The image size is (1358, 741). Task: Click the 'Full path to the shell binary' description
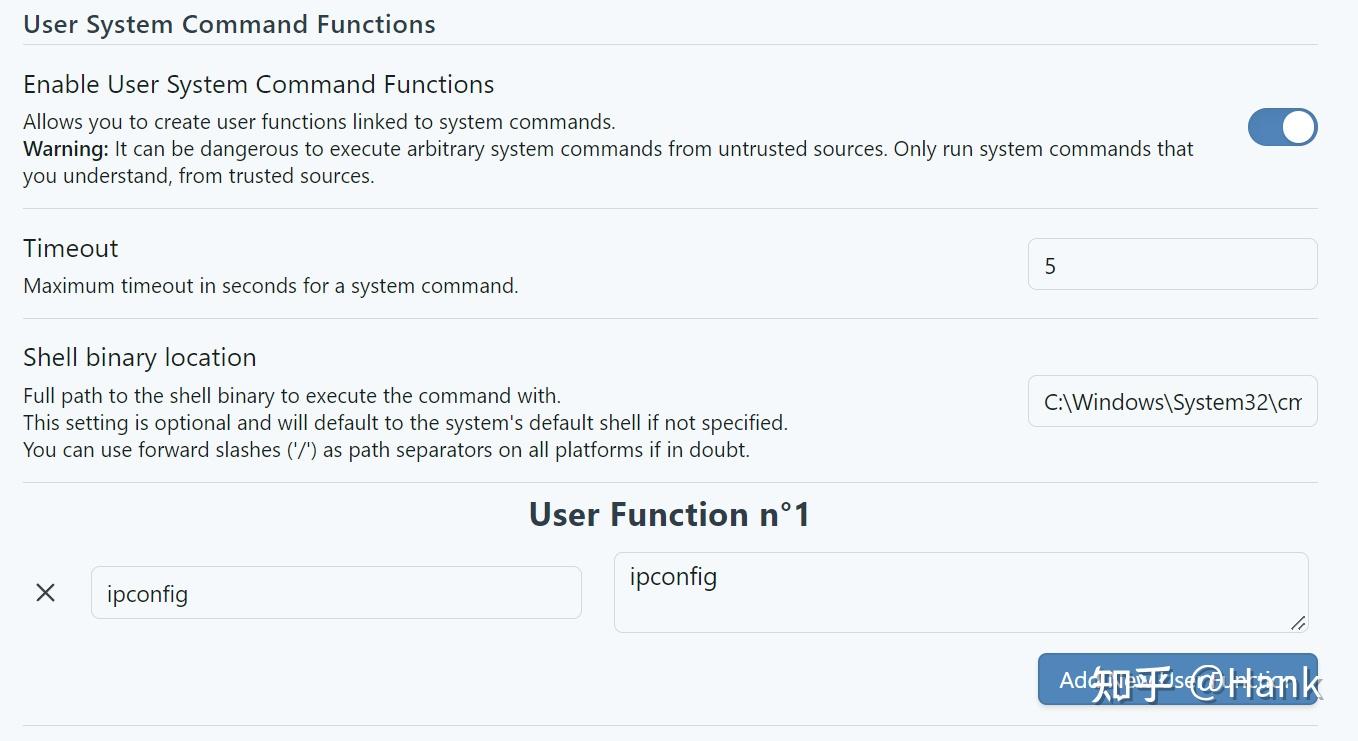coord(292,396)
